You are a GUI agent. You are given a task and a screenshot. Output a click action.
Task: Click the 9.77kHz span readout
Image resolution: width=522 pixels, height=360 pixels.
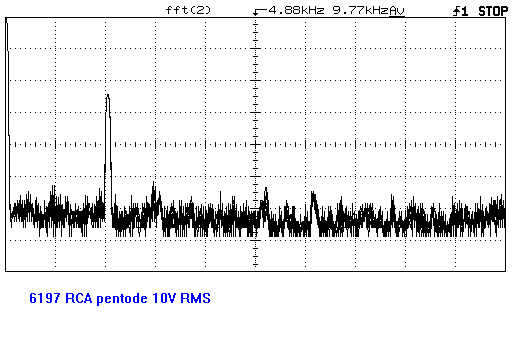(361, 10)
